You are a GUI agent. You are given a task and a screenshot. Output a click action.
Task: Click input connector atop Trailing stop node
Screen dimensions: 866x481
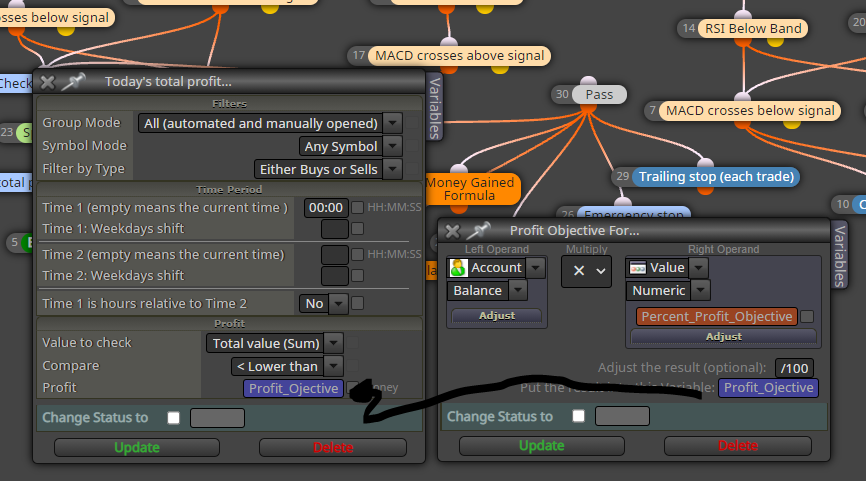(705, 163)
